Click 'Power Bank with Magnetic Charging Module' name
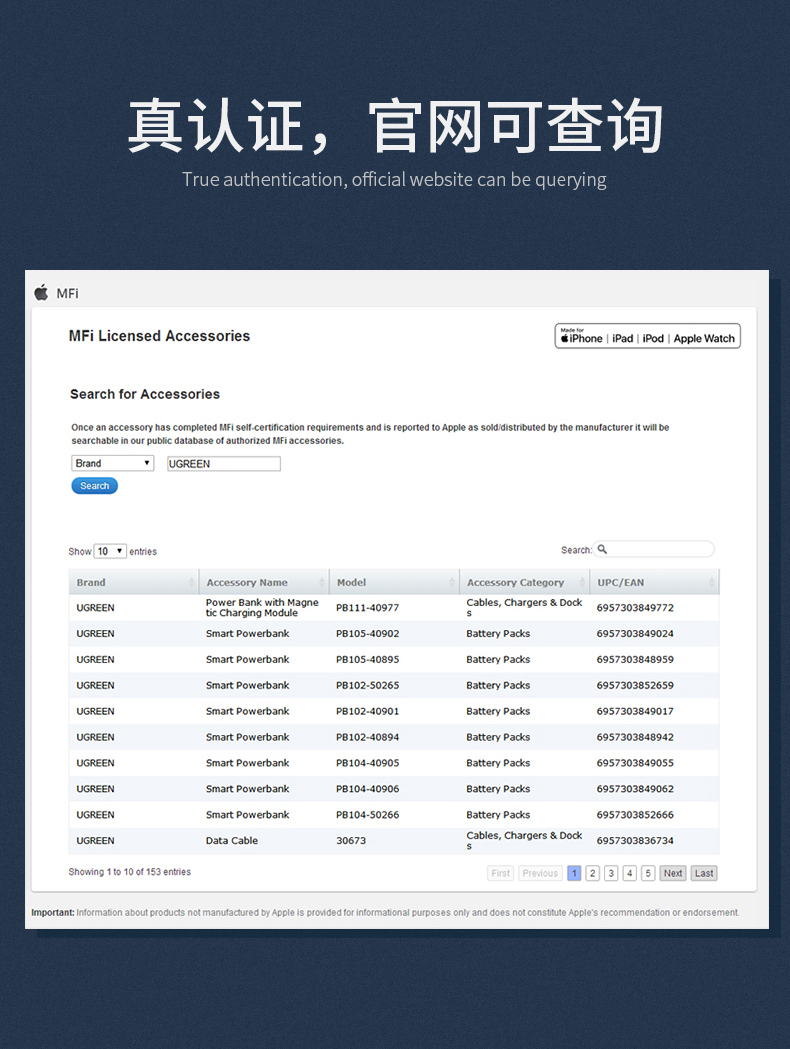The image size is (790, 1049). coord(262,607)
